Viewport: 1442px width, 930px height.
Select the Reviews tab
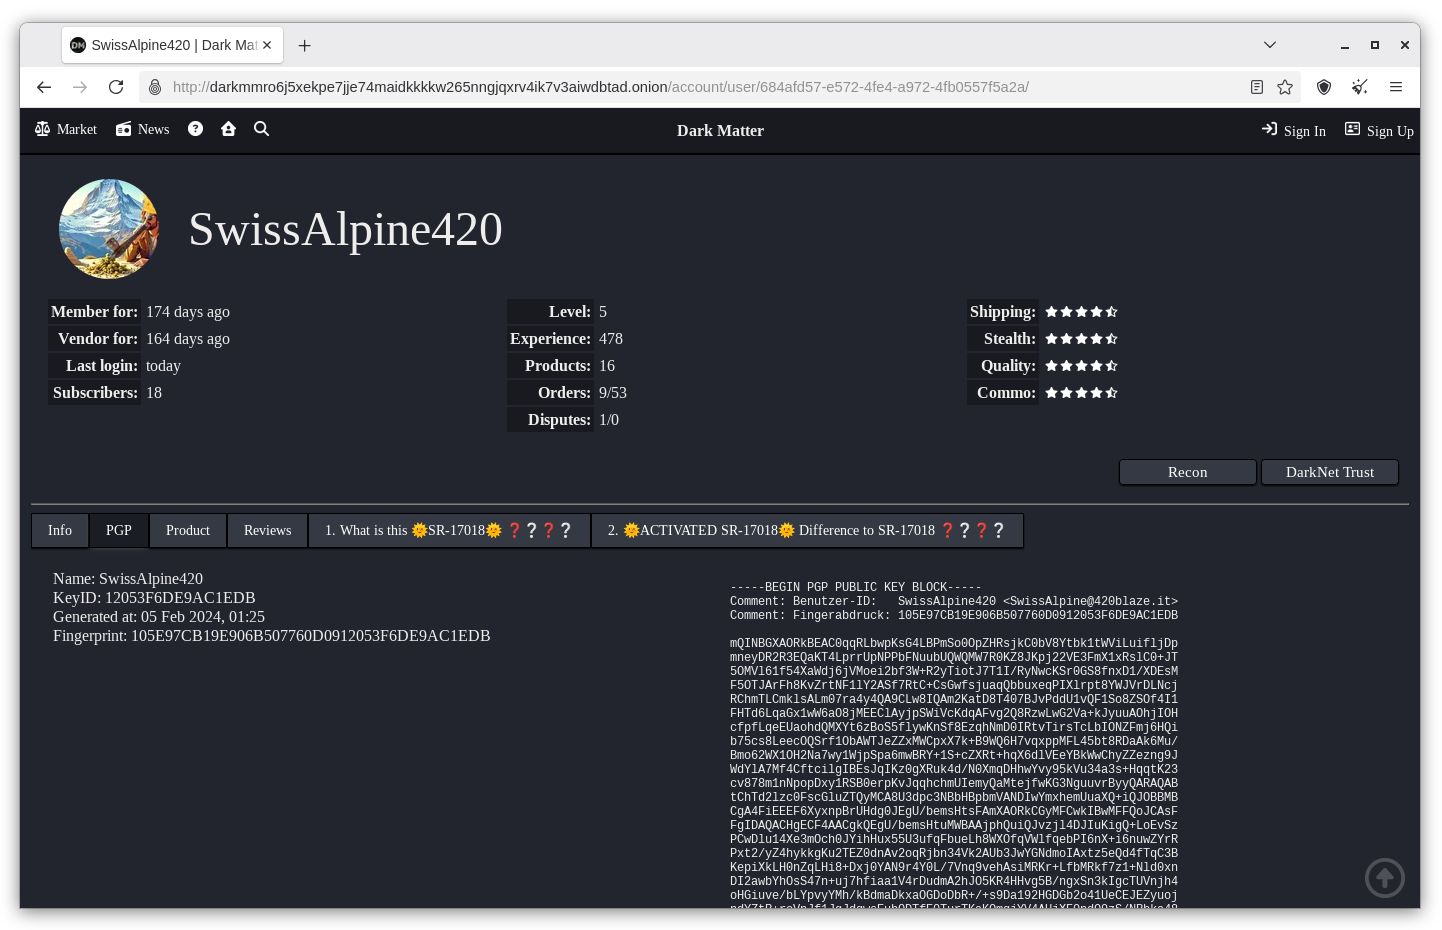click(267, 530)
